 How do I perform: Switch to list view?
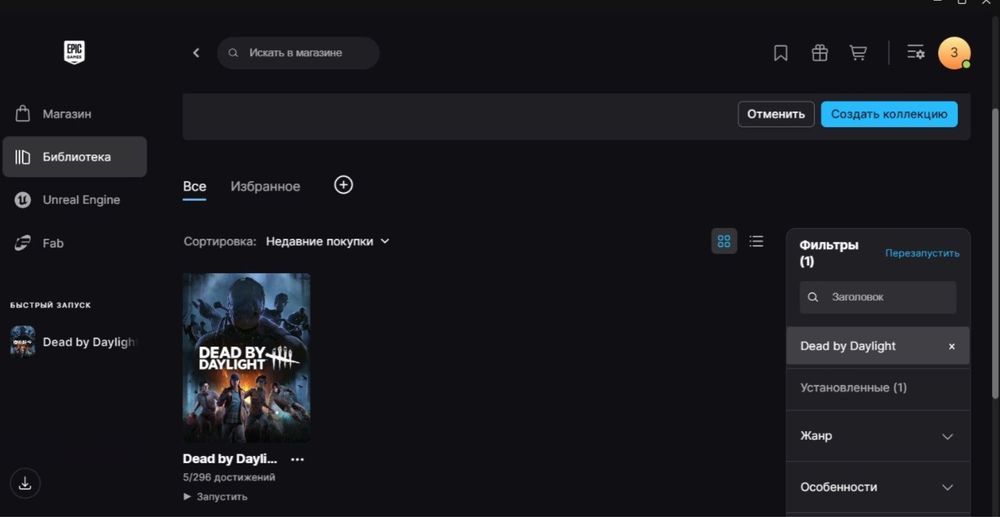click(x=756, y=241)
